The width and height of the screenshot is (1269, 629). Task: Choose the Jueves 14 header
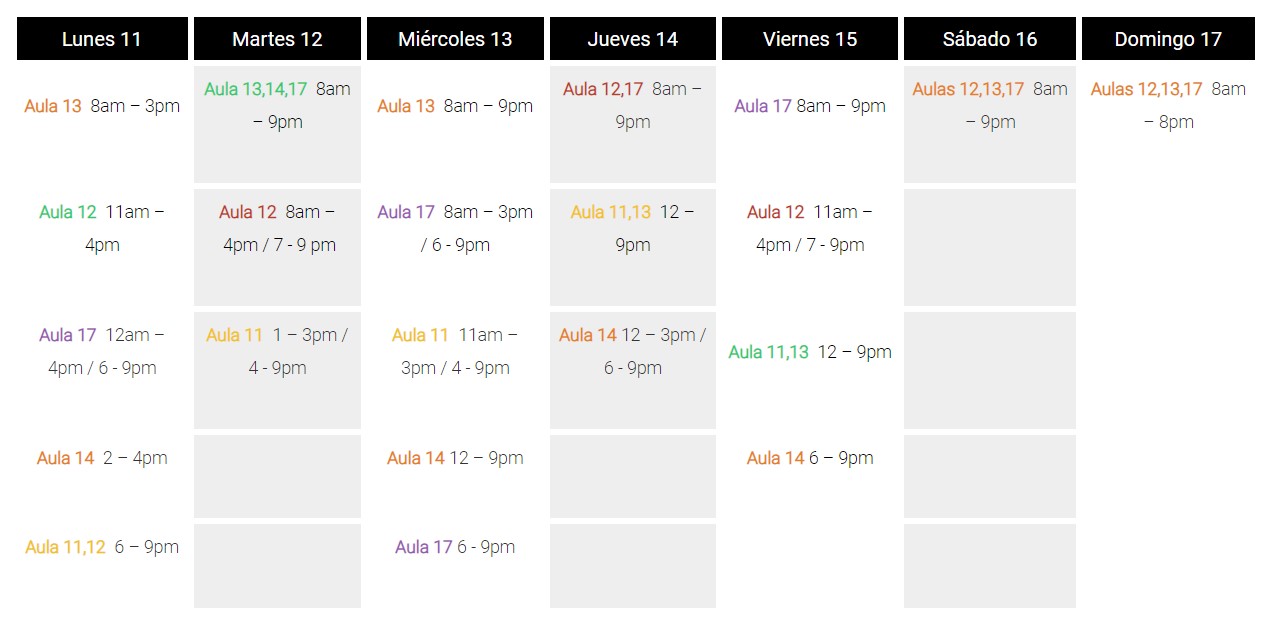click(633, 39)
